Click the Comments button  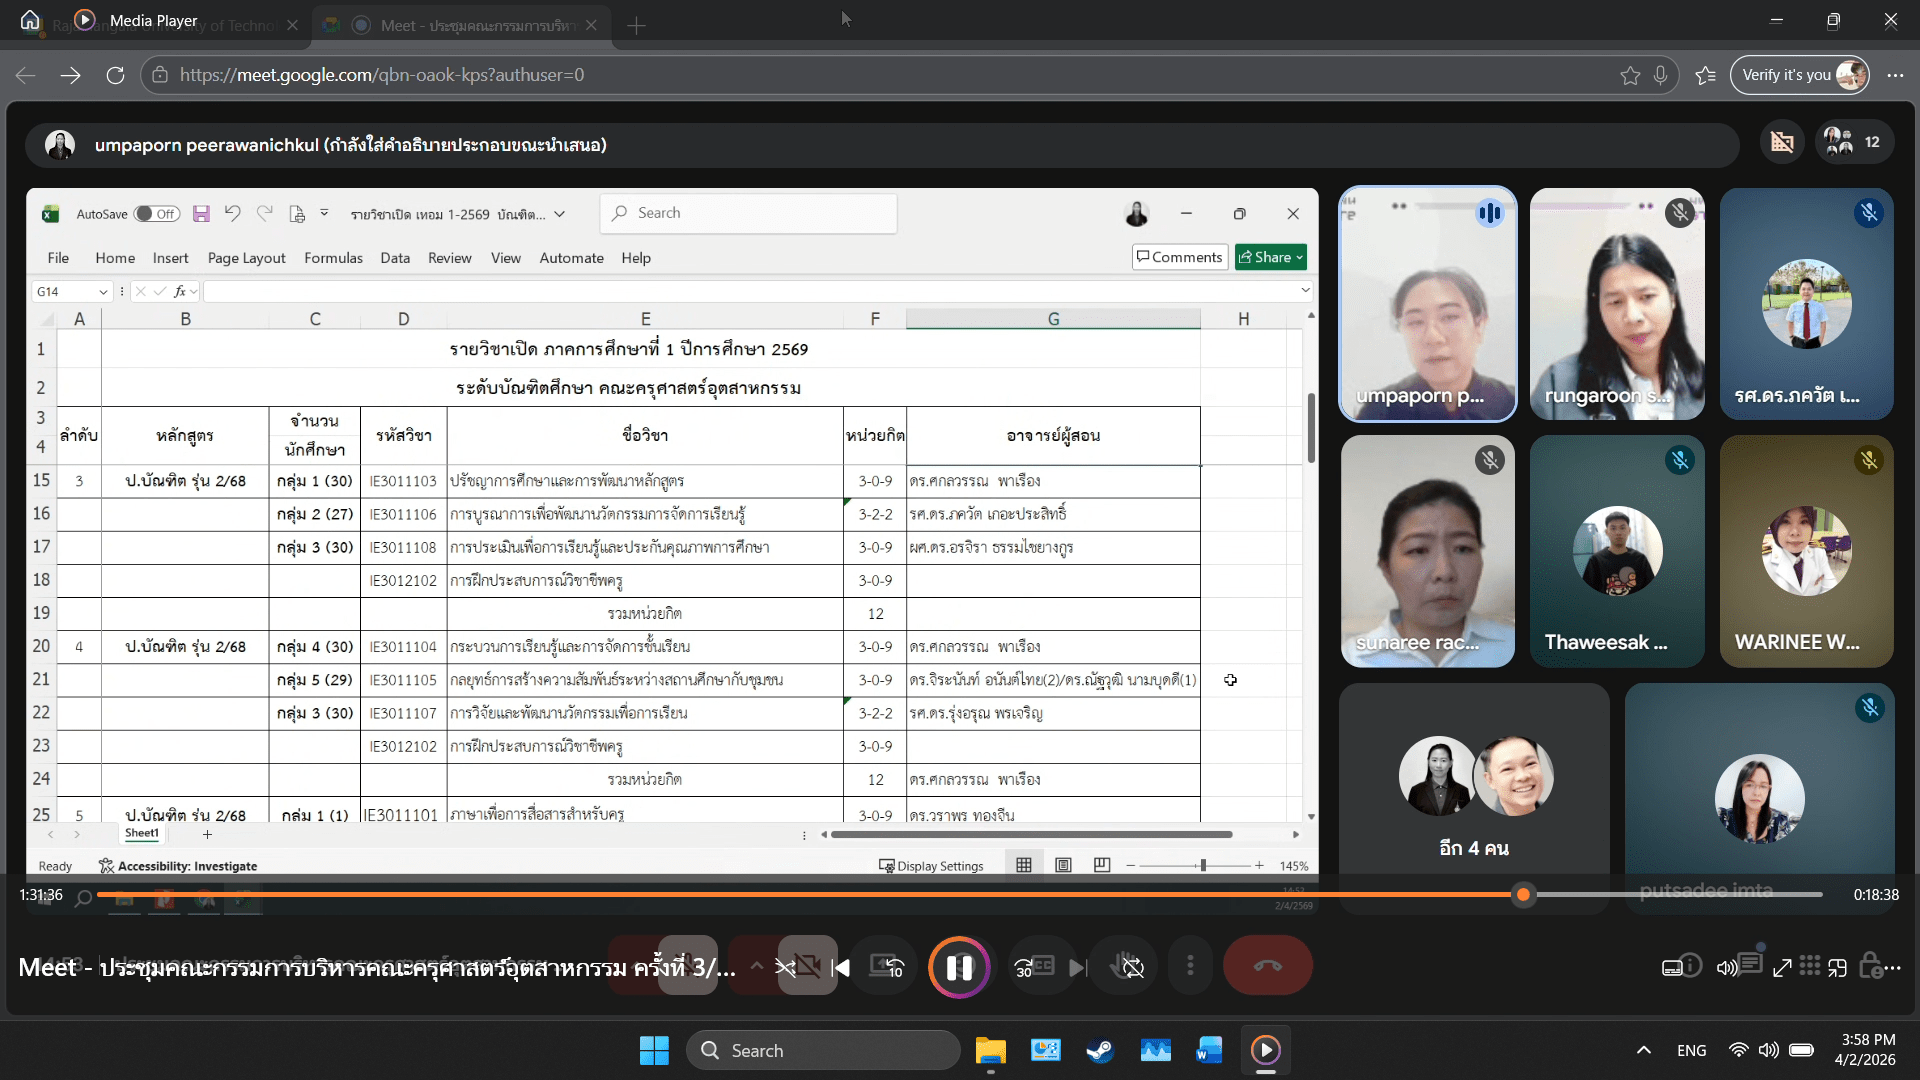[1179, 257]
